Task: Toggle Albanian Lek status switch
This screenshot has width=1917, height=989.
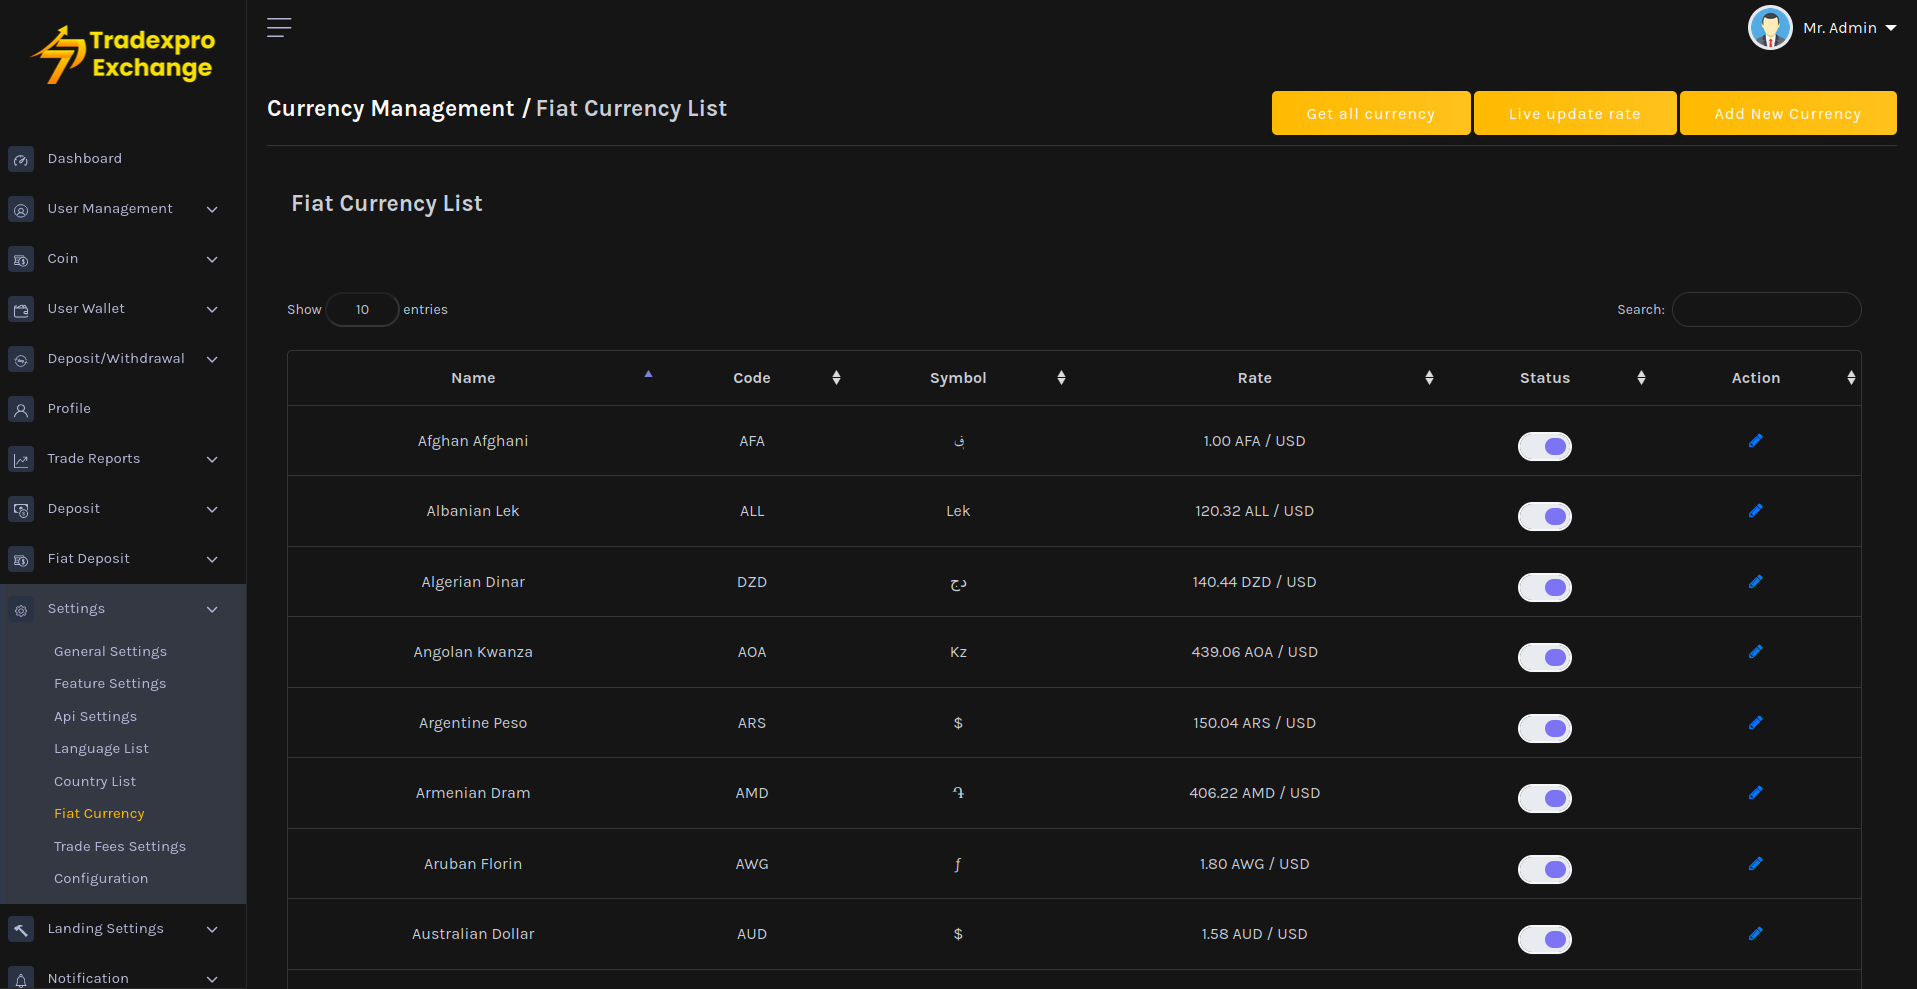Action: click(x=1544, y=516)
